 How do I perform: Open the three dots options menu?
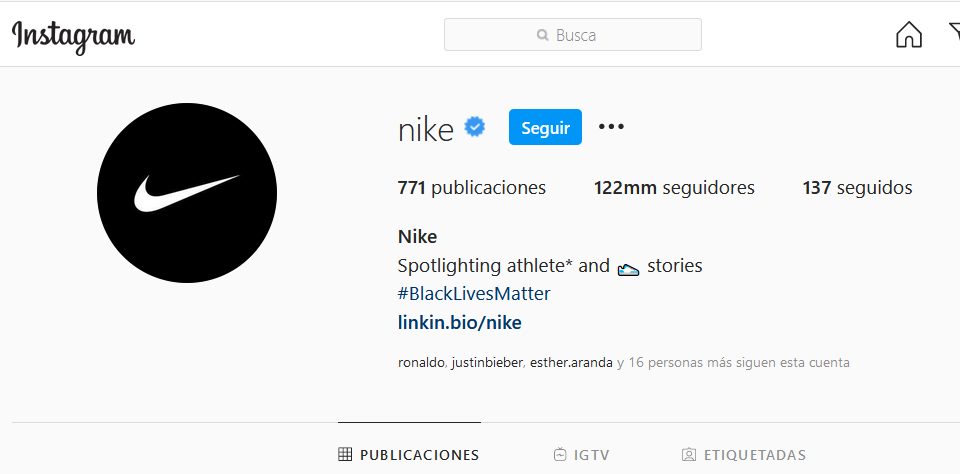click(x=611, y=127)
